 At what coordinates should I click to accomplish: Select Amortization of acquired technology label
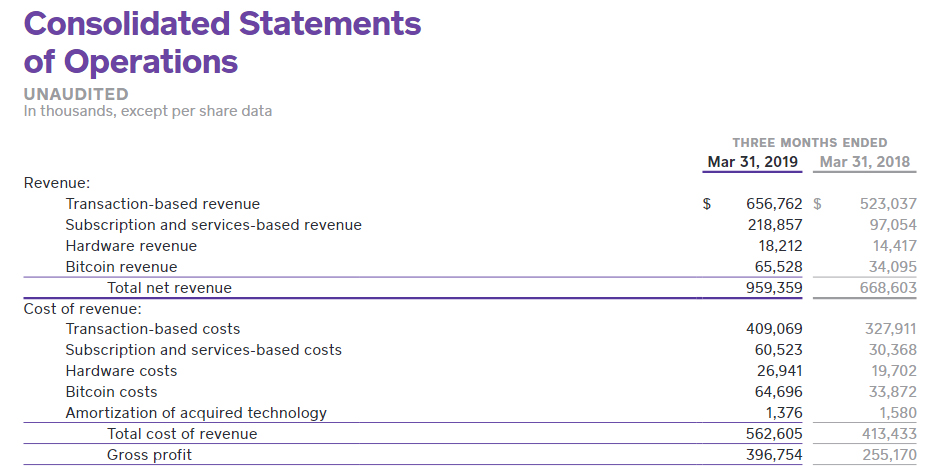[196, 413]
